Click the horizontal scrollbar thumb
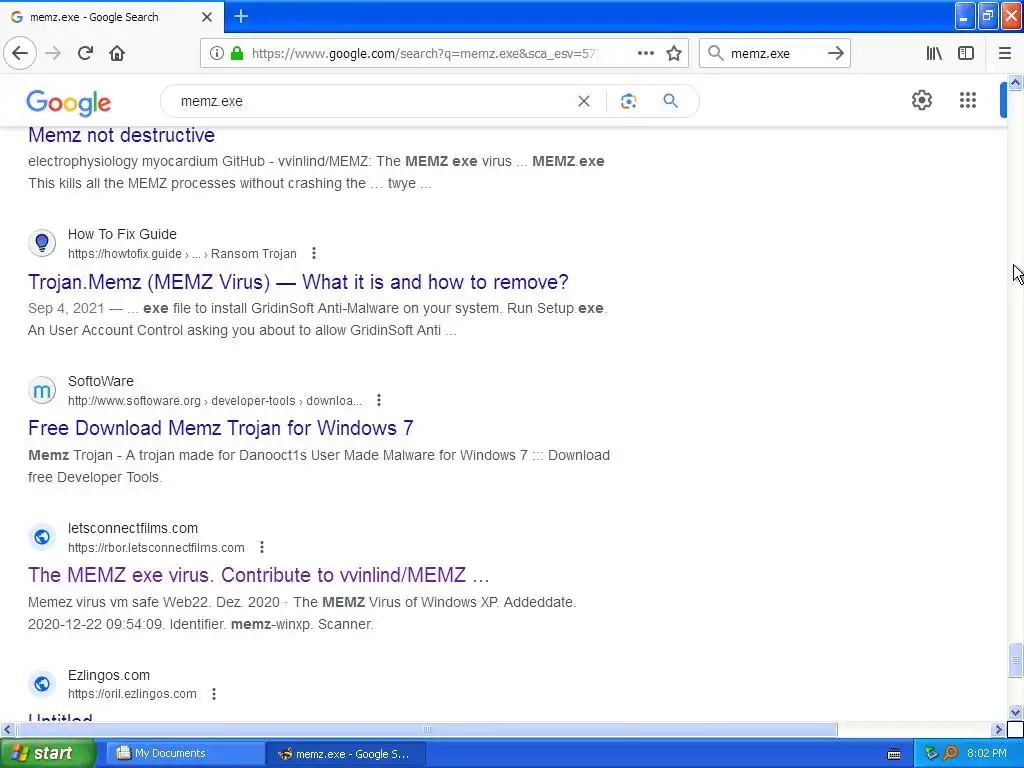The image size is (1024, 768). (x=427, y=729)
